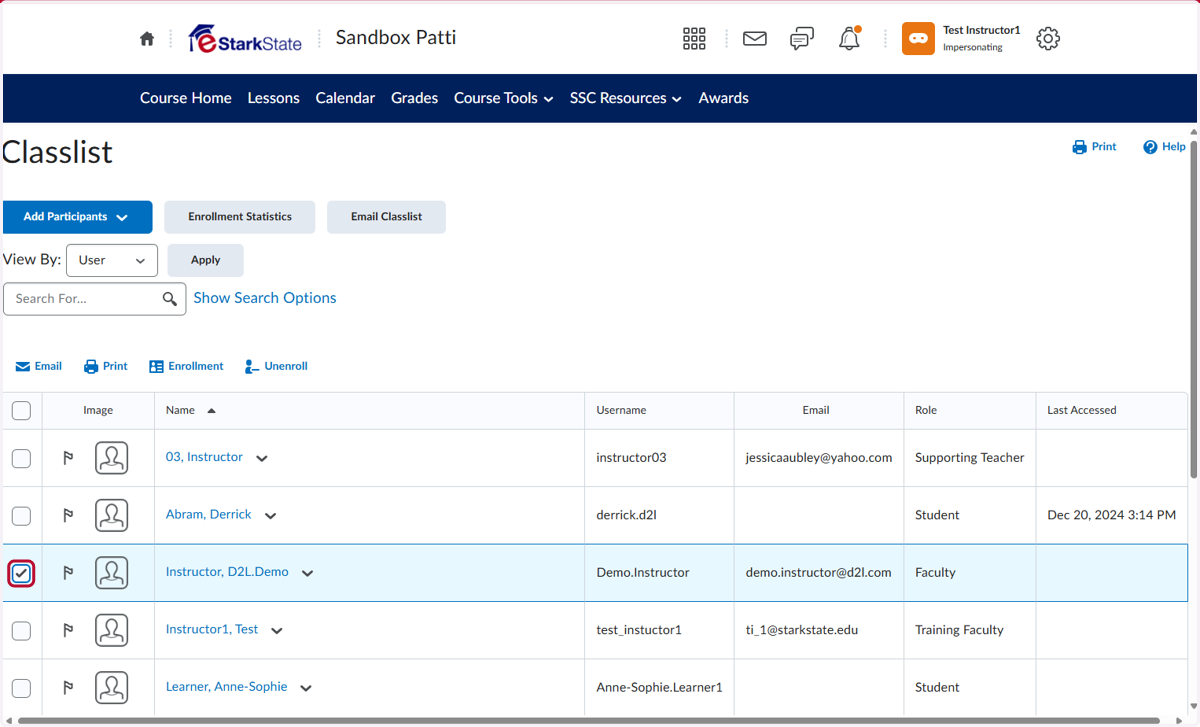Open admin tools gear icon
1200x727 pixels.
pos(1048,39)
